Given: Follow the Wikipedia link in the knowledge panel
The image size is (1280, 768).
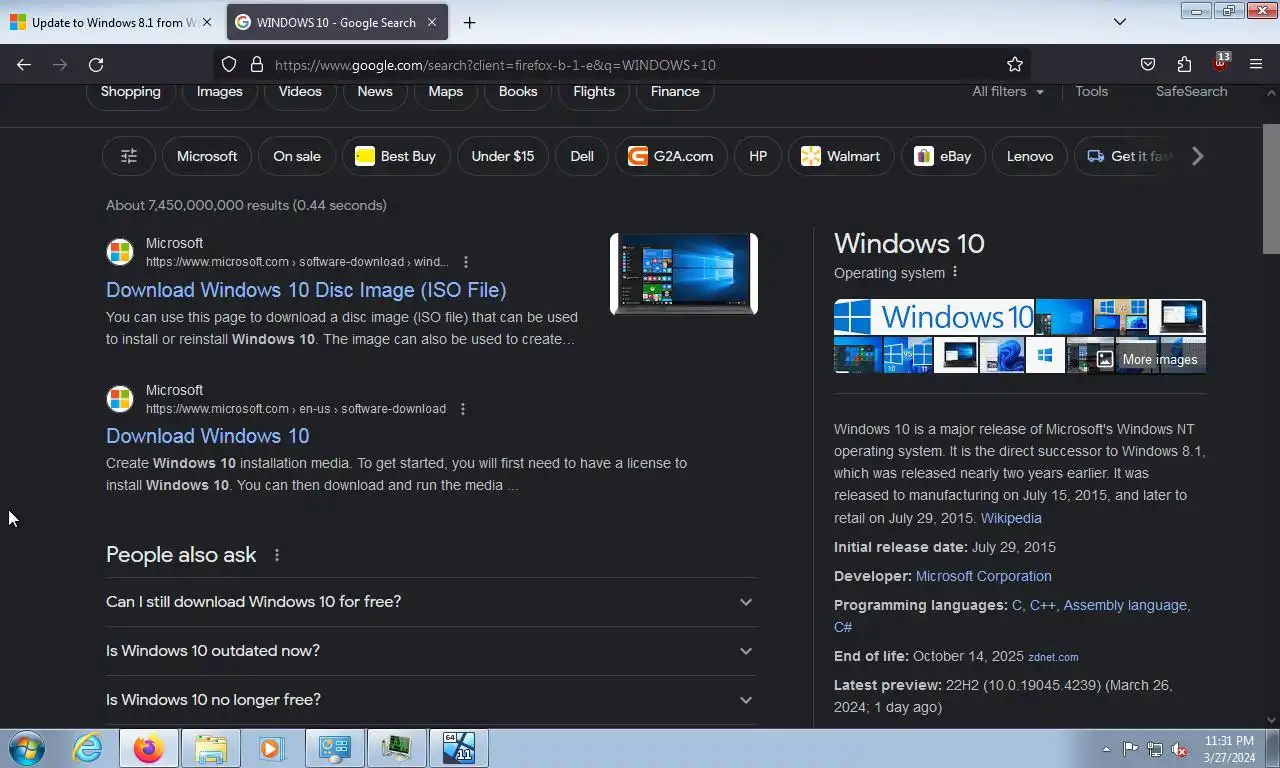Looking at the screenshot, I should (1011, 518).
